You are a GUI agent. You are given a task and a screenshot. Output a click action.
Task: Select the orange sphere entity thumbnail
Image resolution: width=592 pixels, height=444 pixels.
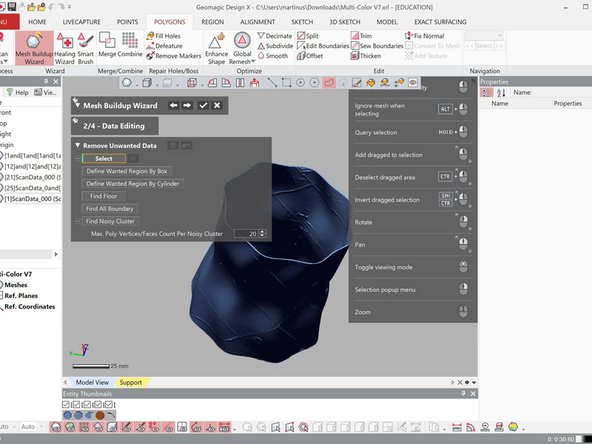pos(100,415)
